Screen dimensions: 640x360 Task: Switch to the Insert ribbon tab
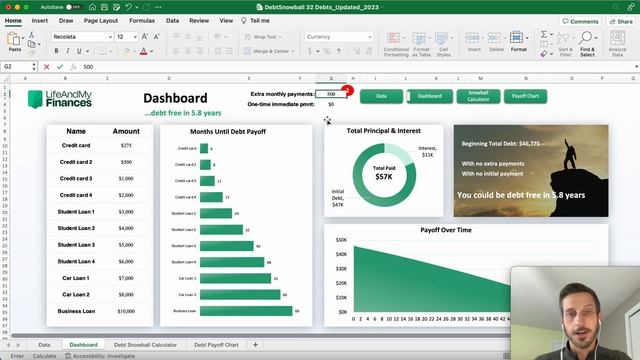coord(40,20)
